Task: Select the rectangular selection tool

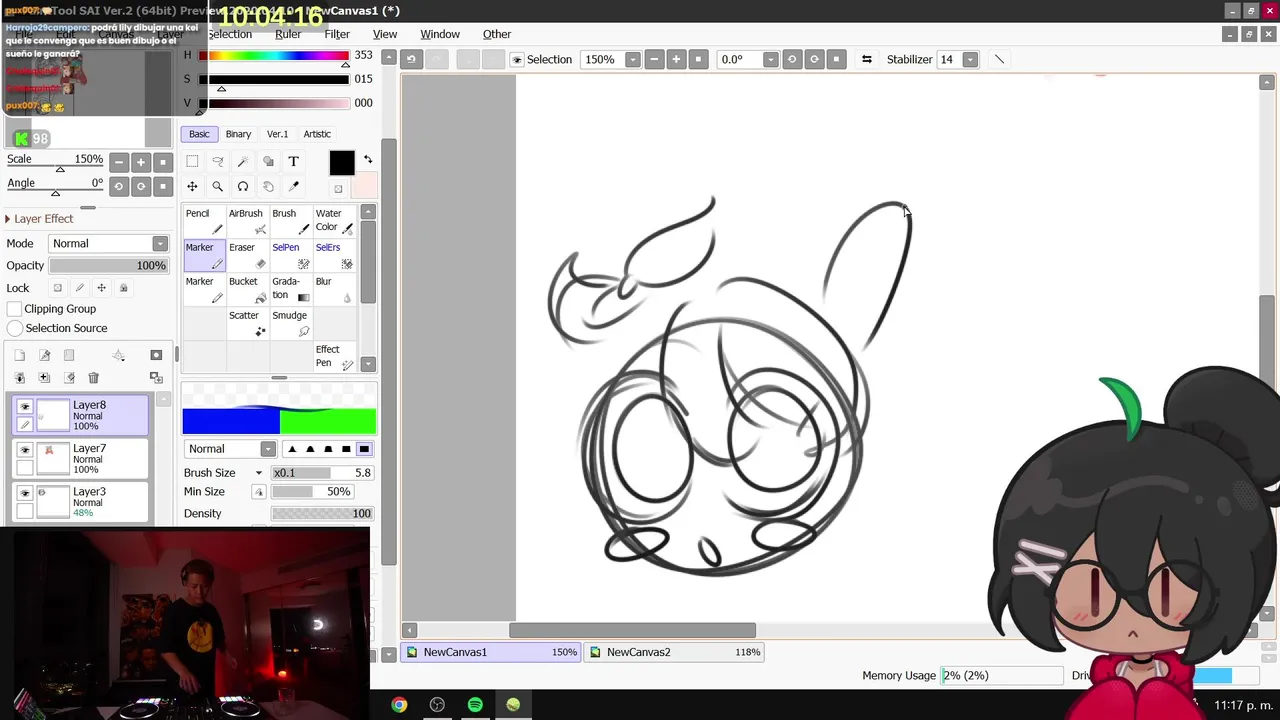Action: coord(192,161)
